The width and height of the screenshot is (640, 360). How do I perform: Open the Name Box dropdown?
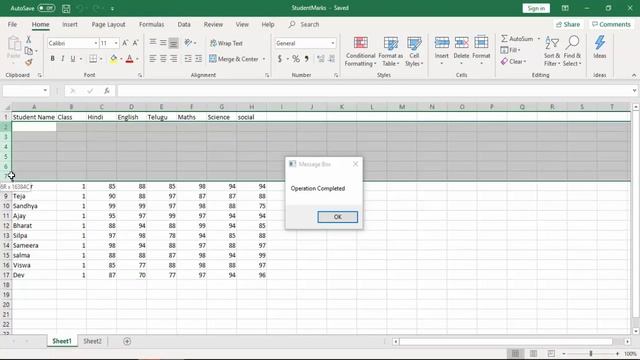coord(45,91)
